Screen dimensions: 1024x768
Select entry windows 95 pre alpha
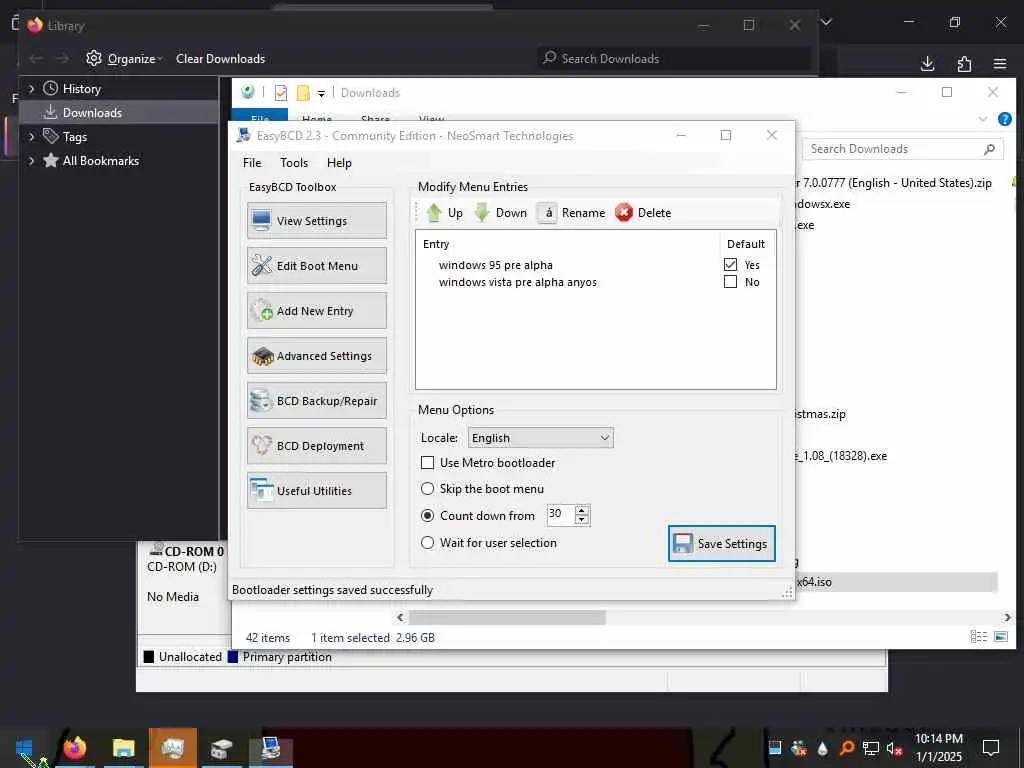496,265
